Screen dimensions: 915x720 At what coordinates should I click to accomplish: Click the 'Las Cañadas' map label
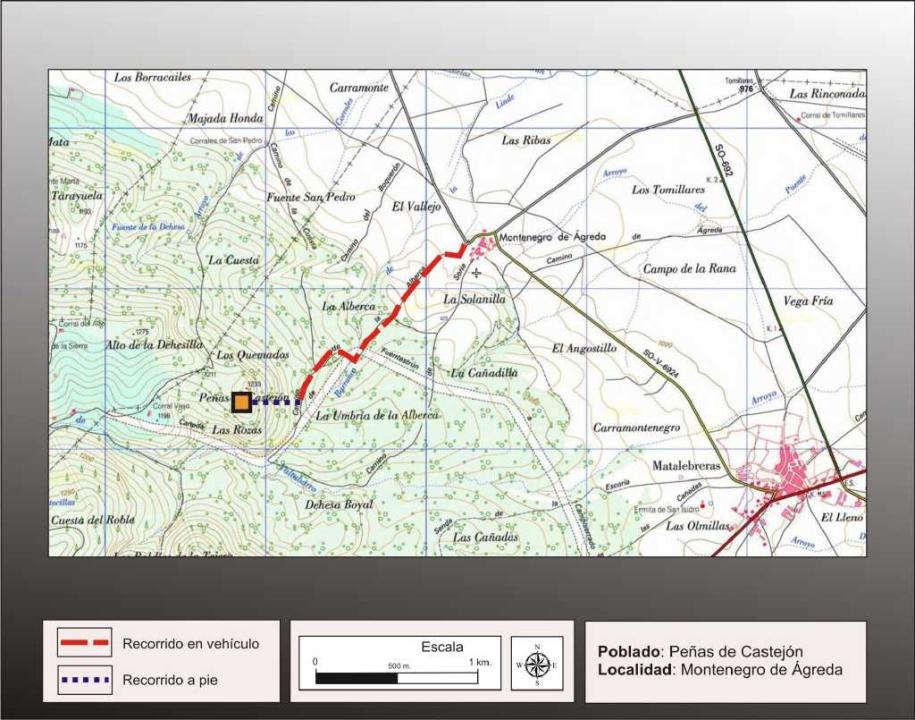coord(486,537)
